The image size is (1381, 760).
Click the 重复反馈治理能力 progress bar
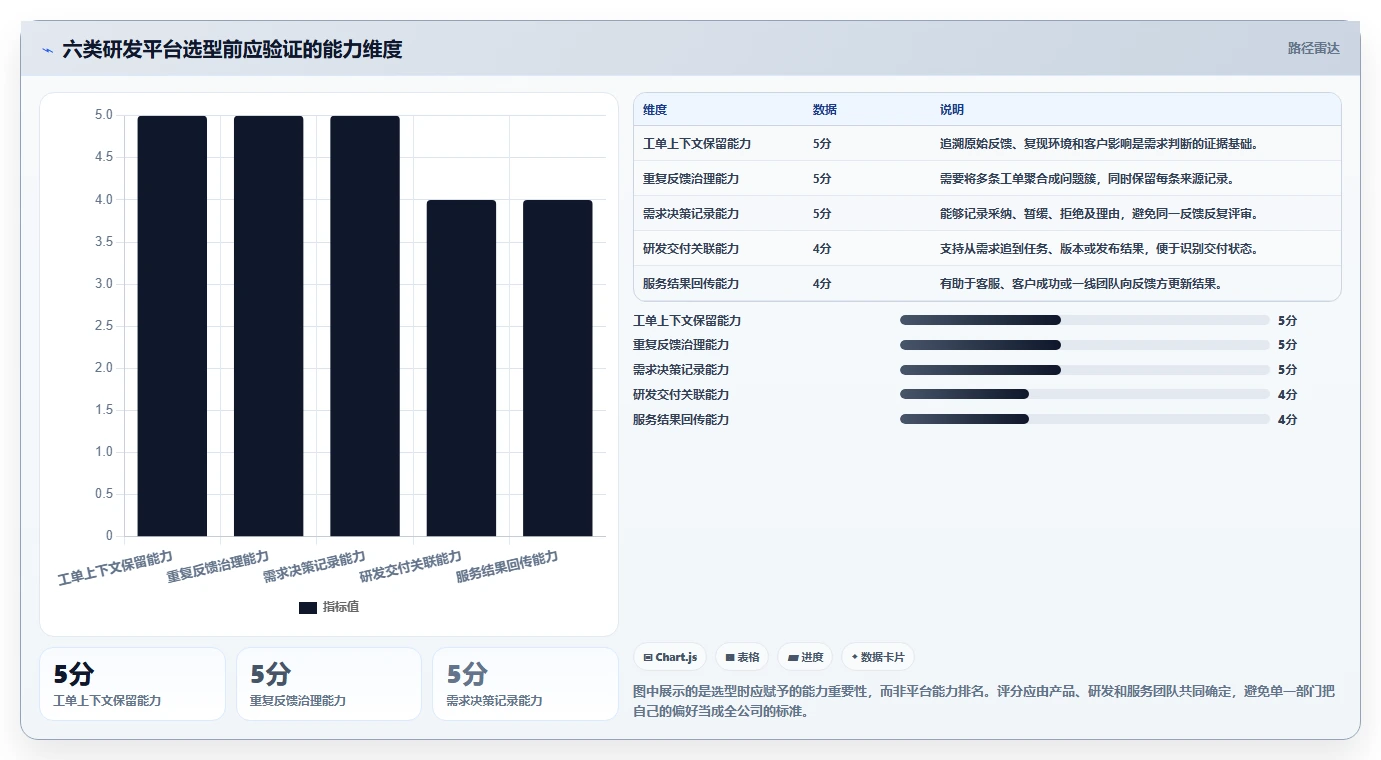[x=1084, y=345]
